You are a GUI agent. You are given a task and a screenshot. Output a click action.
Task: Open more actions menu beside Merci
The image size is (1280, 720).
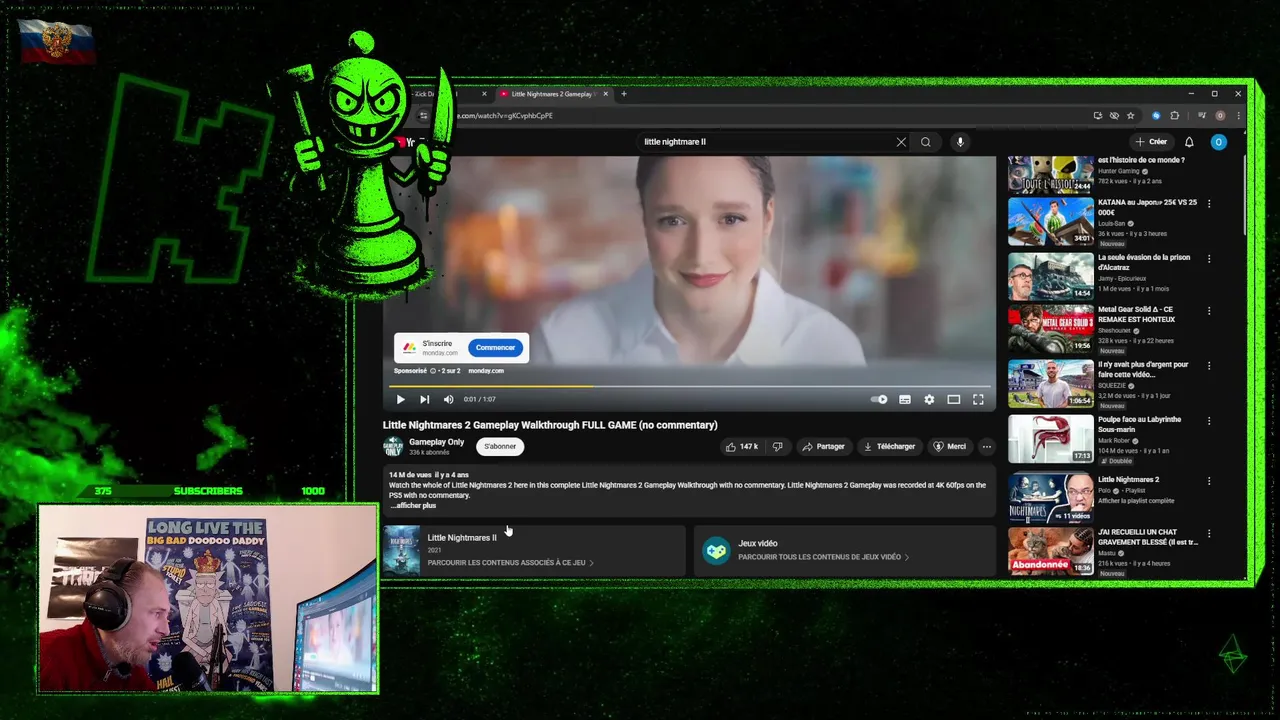pyautogui.click(x=986, y=446)
